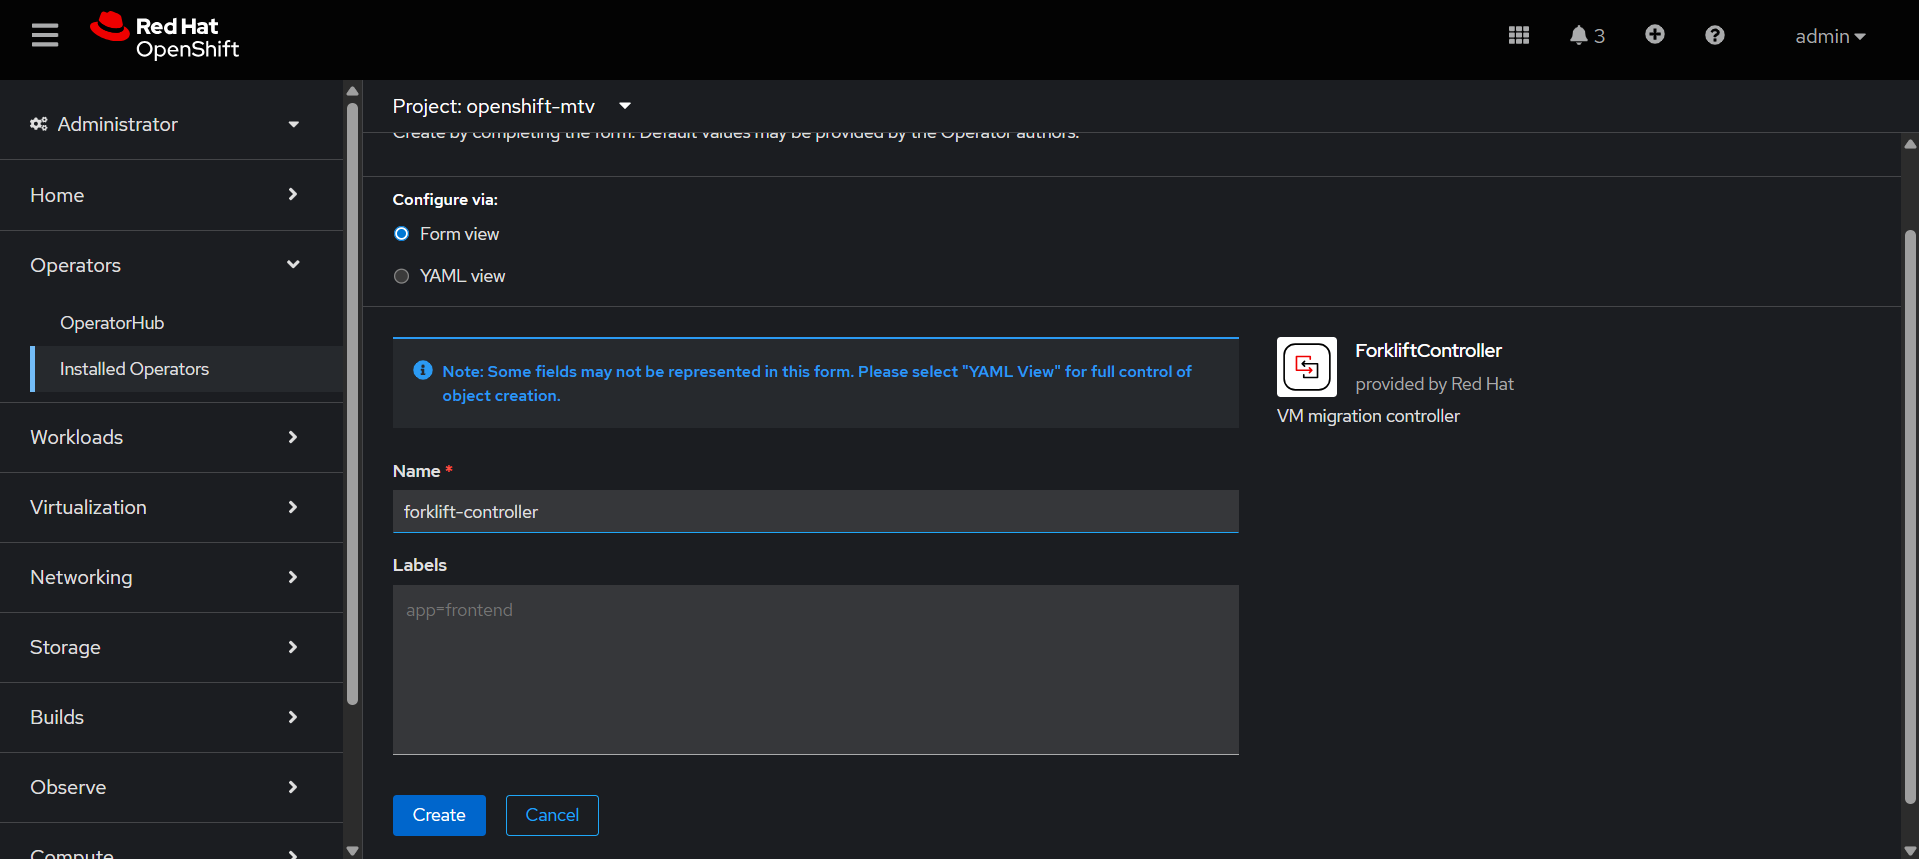Screen dimensions: 1919x859
Task: Open the help question mark menu
Action: tap(1714, 36)
